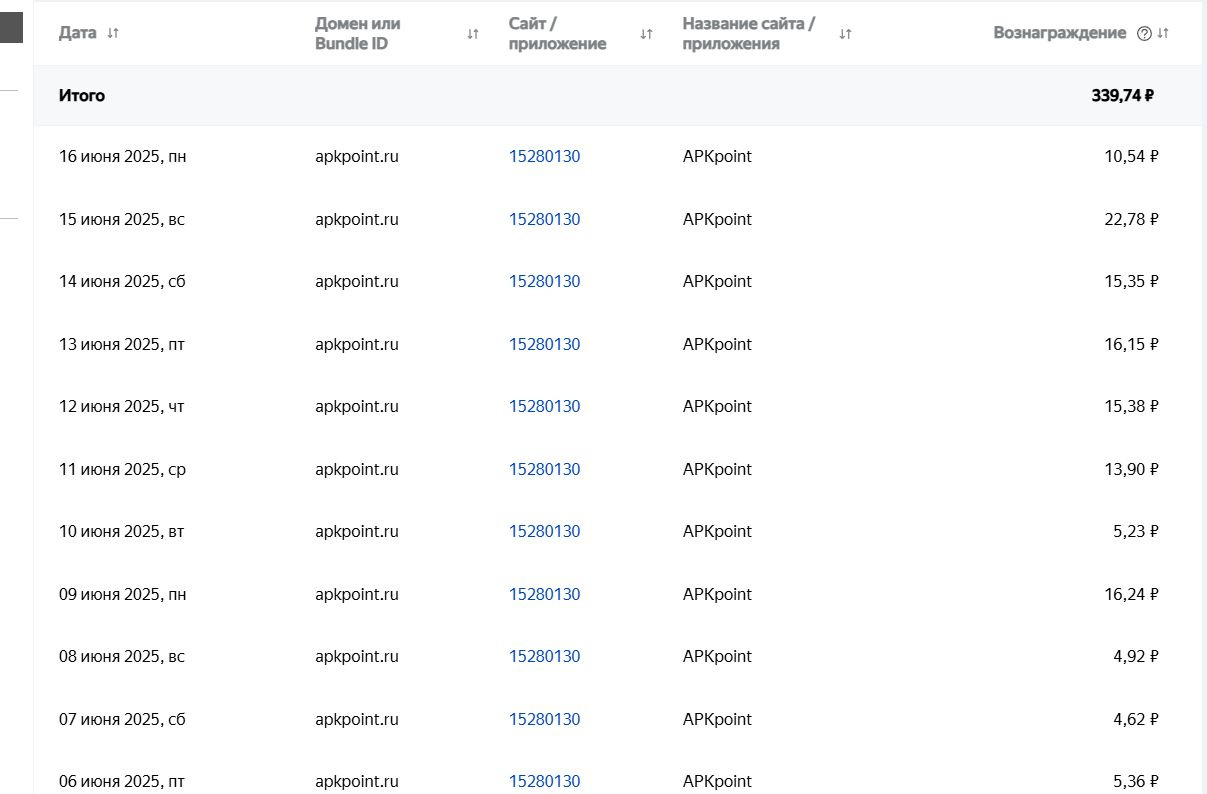Select reward value 4,62 ₽
This screenshot has width=1207, height=794.
pos(1136,719)
